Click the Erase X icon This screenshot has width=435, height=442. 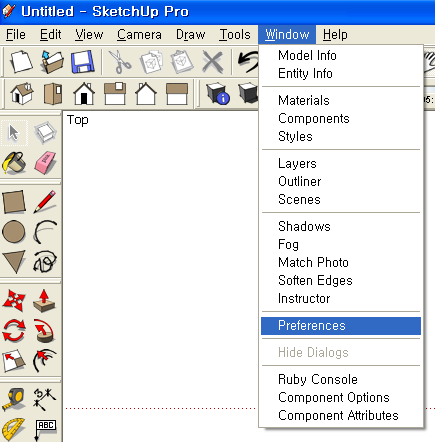click(213, 62)
